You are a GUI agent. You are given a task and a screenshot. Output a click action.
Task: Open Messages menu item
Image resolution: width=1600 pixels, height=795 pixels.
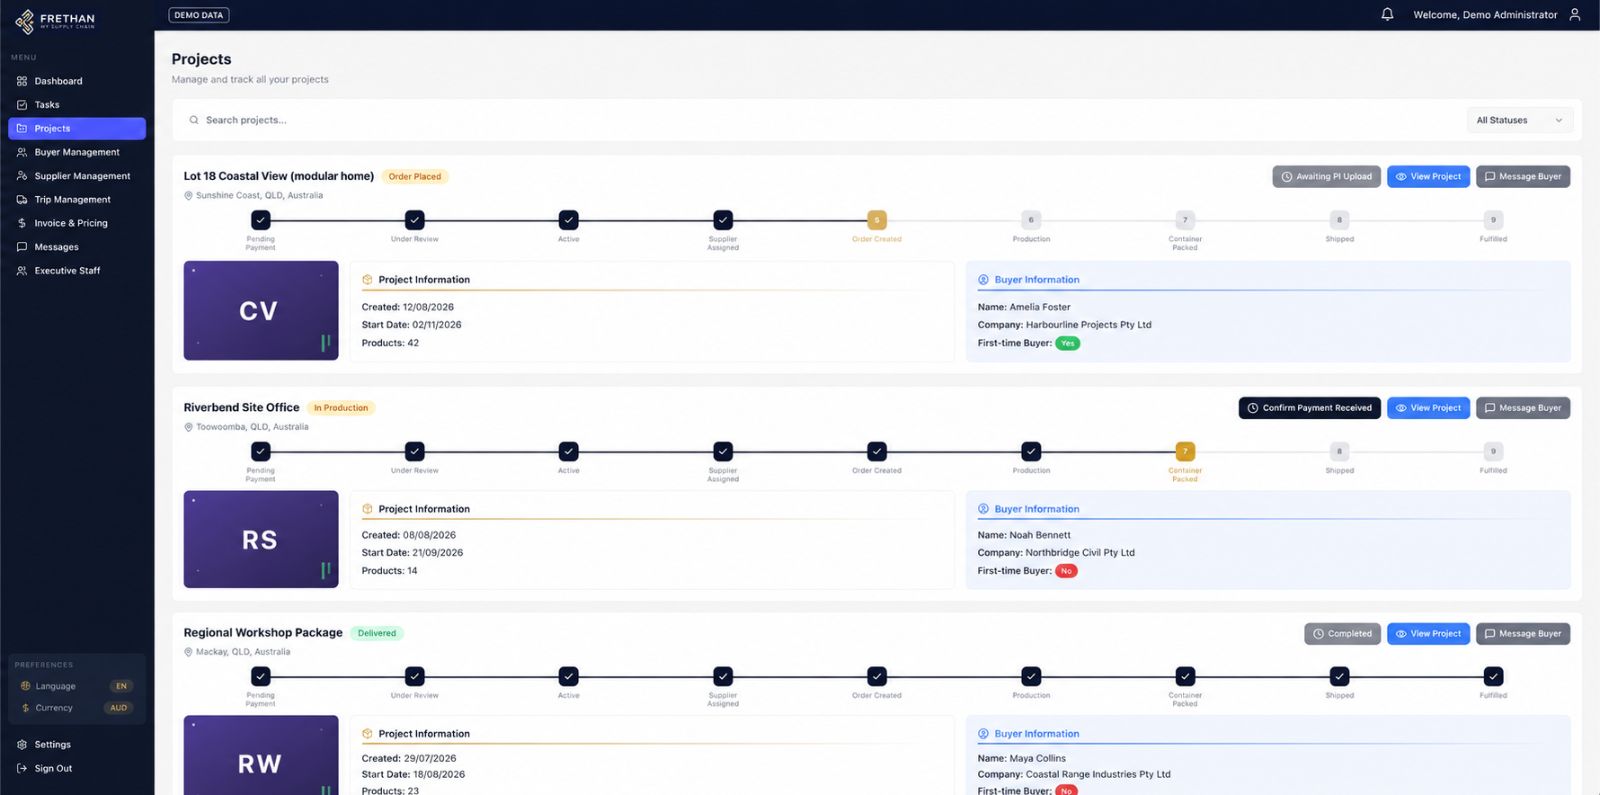(77, 247)
